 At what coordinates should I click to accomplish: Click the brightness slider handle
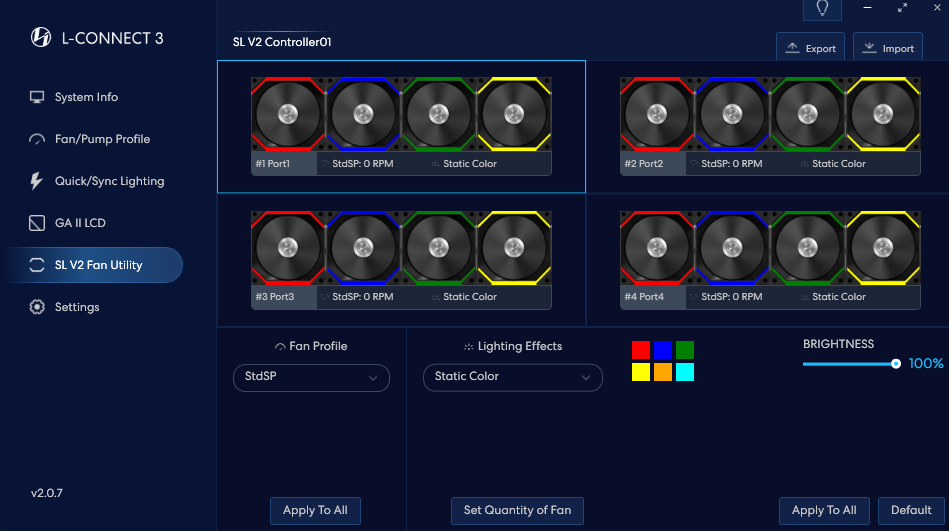(x=896, y=364)
